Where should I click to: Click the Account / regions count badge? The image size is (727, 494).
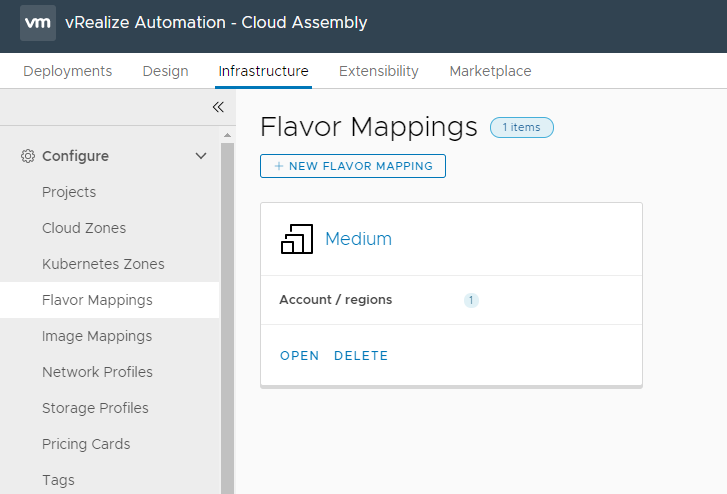click(x=471, y=300)
